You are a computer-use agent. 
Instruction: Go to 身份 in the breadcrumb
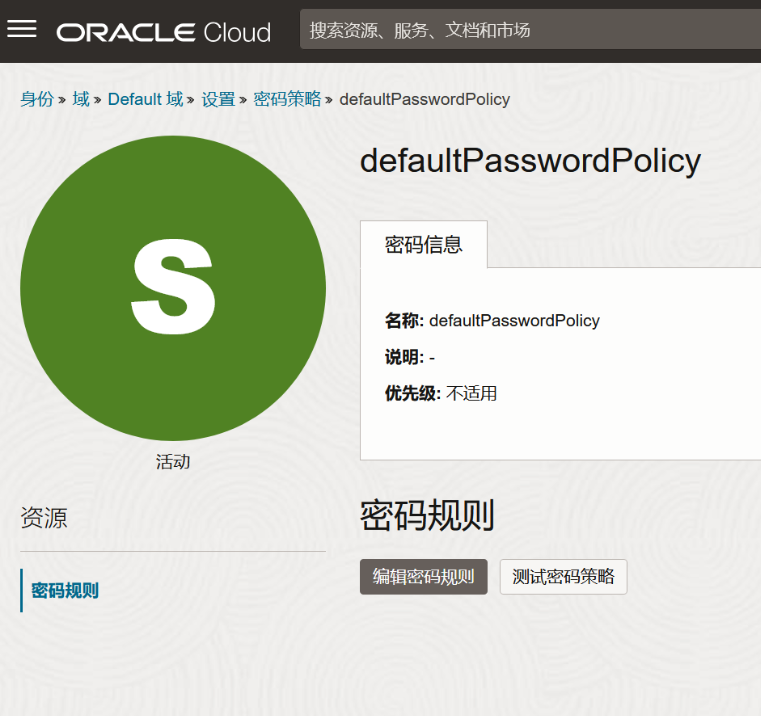click(37, 99)
